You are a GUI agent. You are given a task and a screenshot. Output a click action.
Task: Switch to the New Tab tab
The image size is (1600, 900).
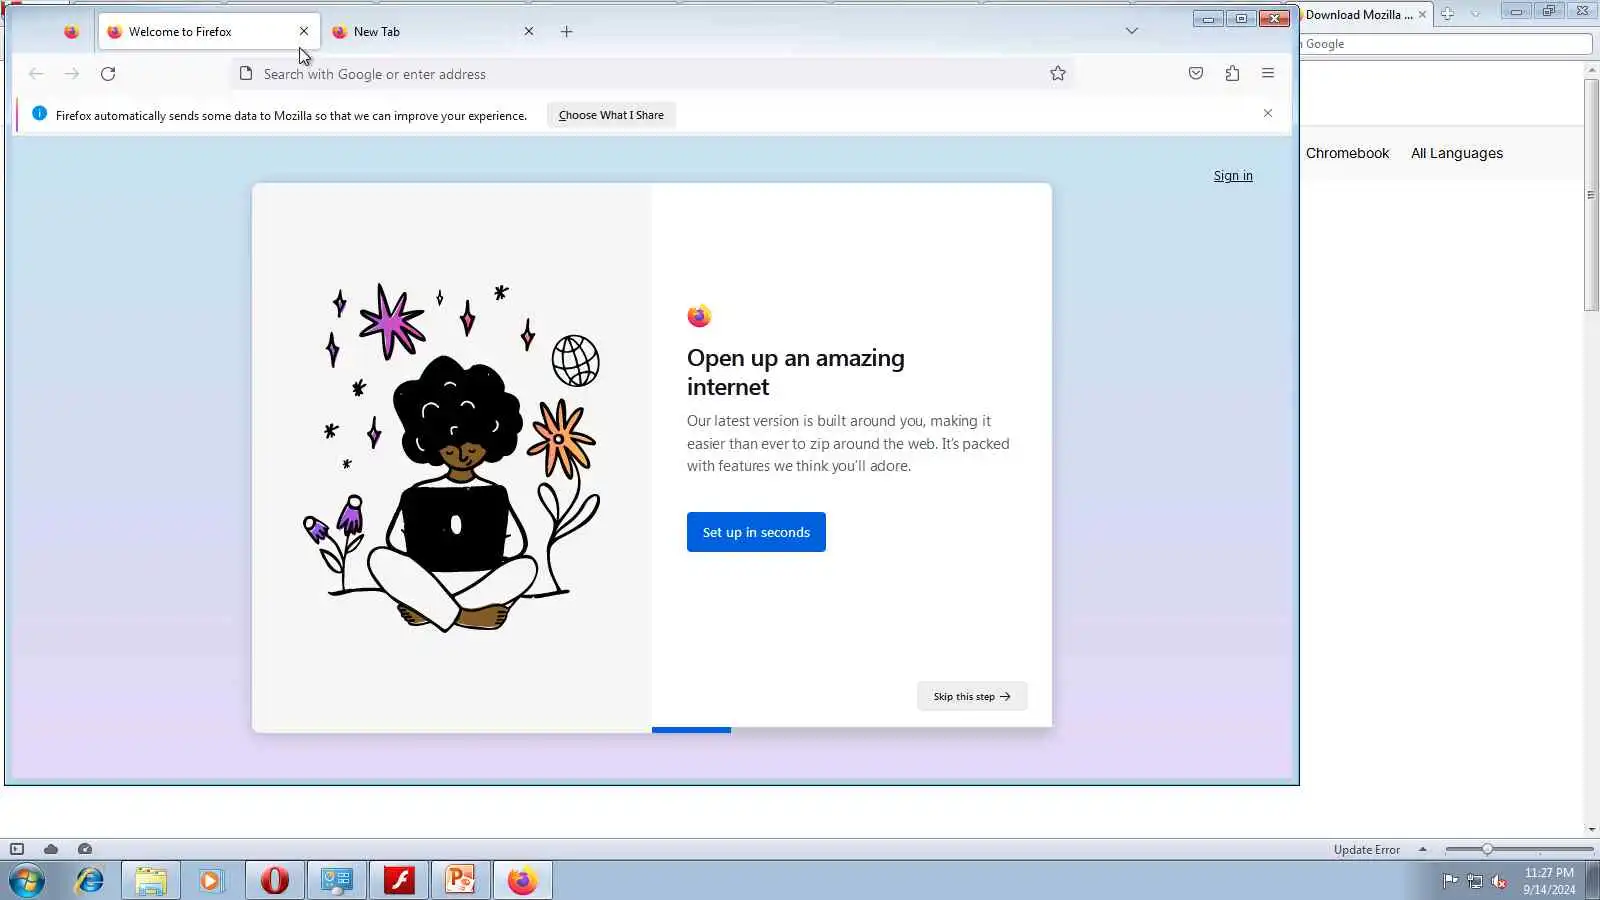433,32
